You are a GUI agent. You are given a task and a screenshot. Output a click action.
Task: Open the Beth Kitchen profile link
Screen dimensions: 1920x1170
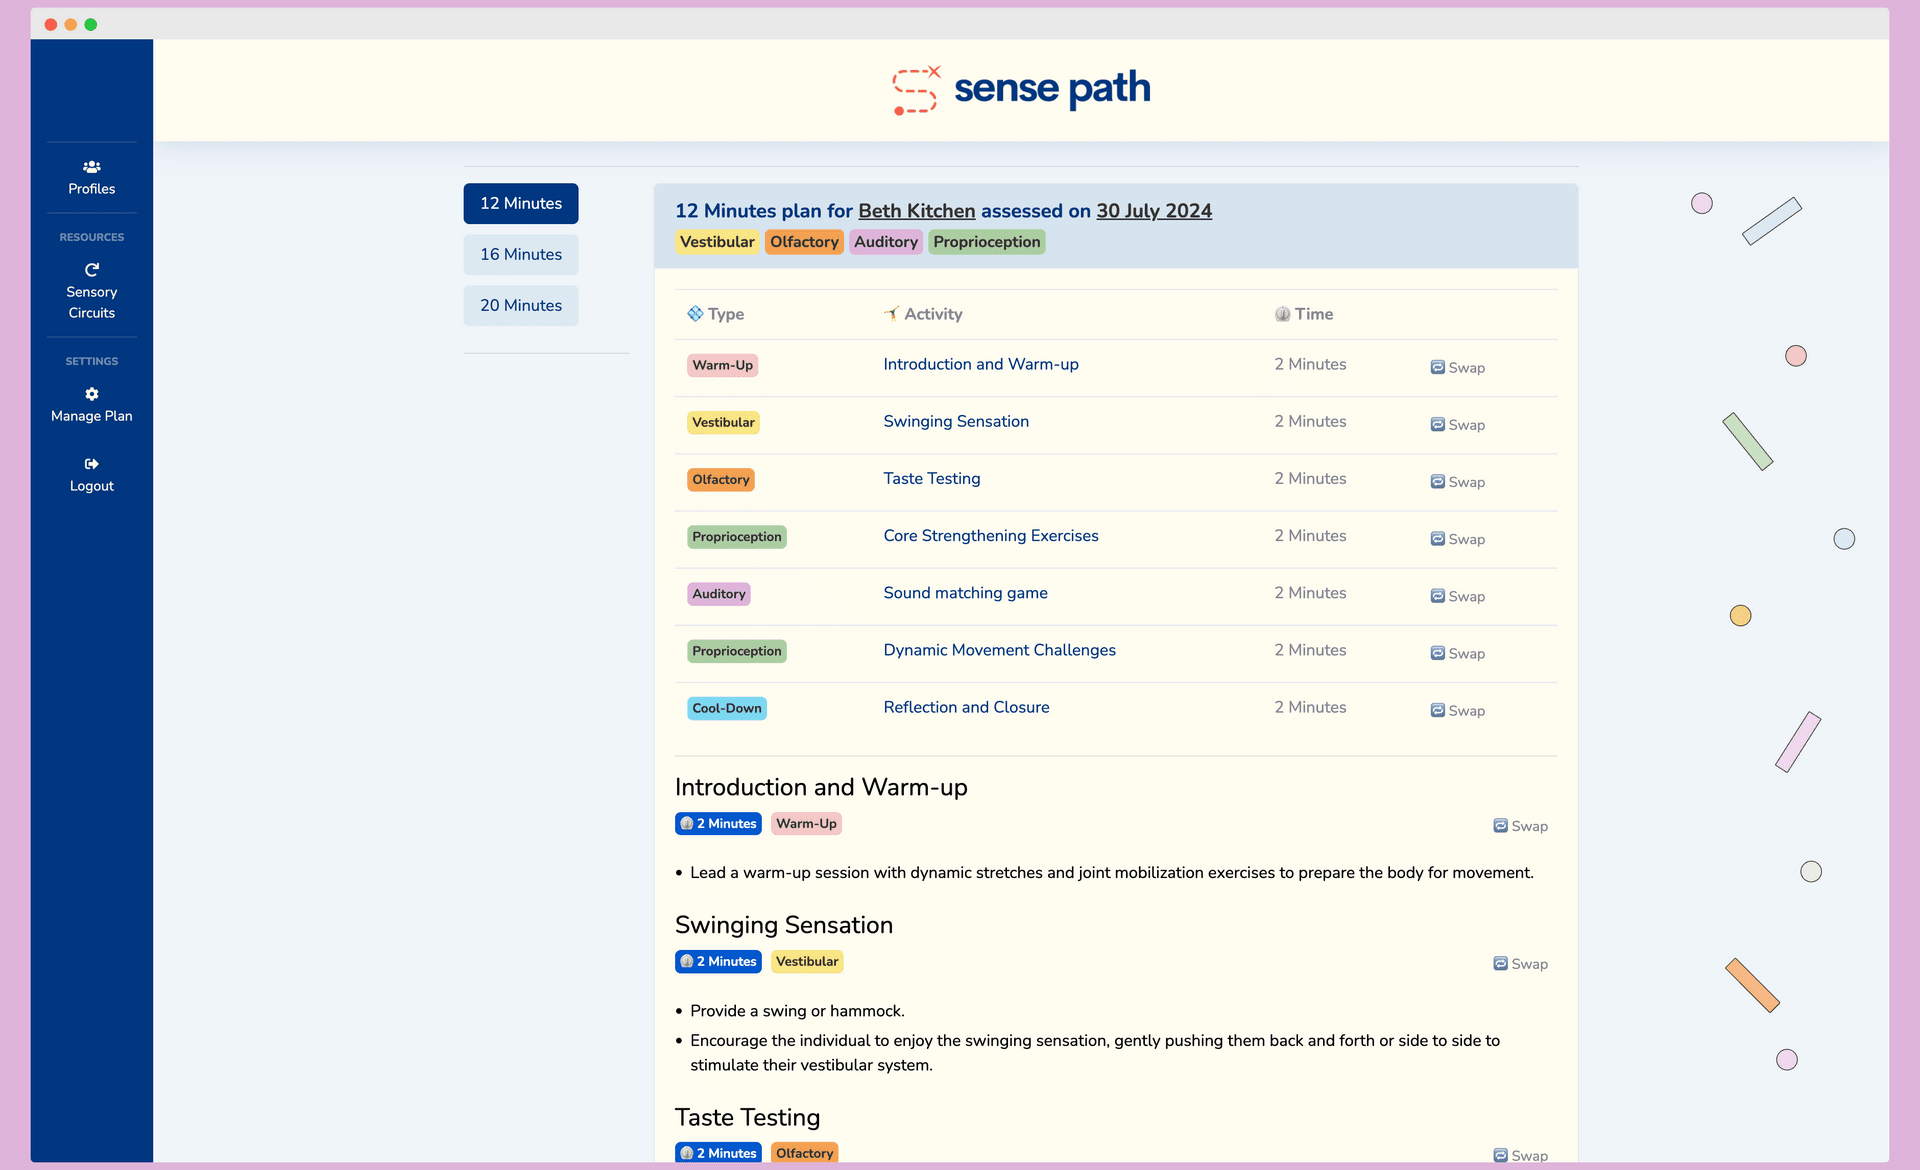coord(916,211)
